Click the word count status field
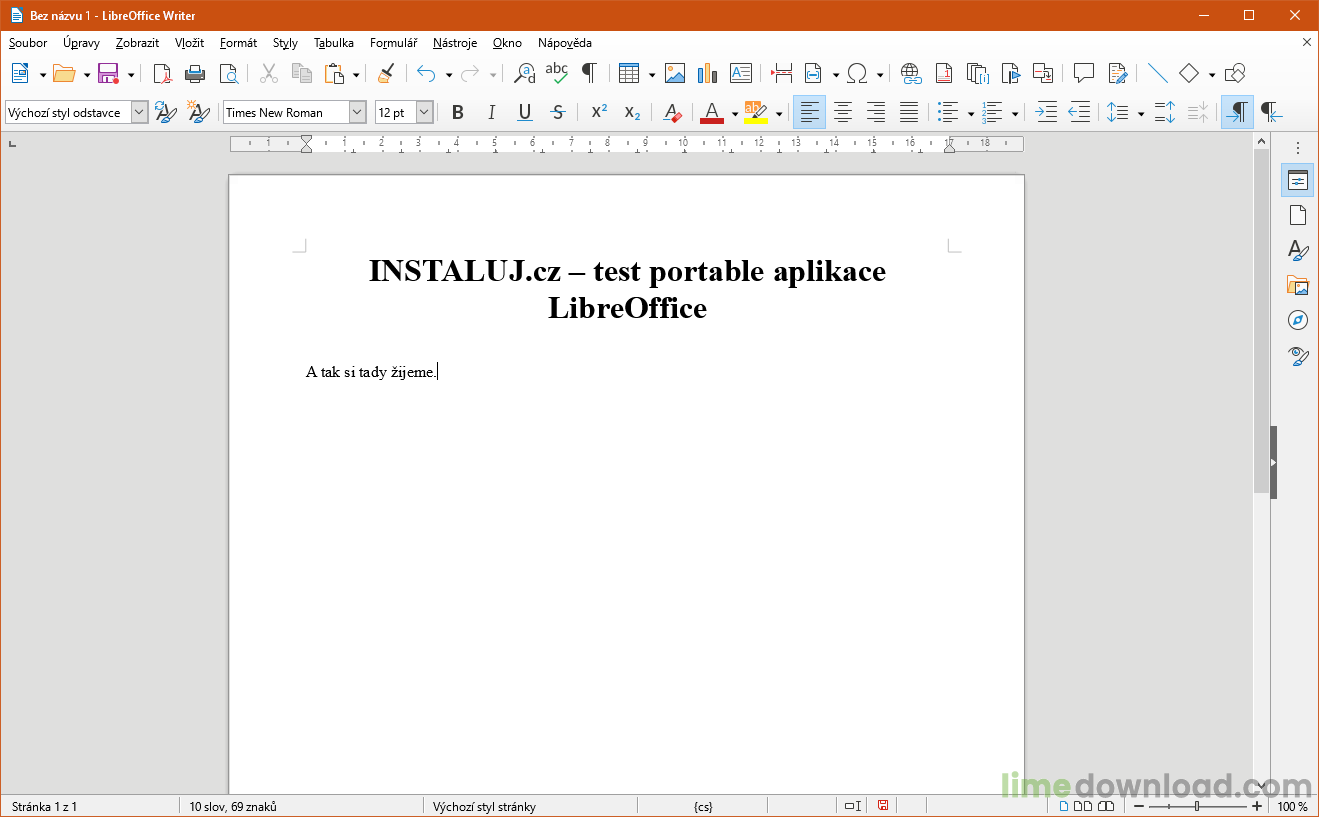The width and height of the screenshot is (1319, 817). tap(234, 806)
